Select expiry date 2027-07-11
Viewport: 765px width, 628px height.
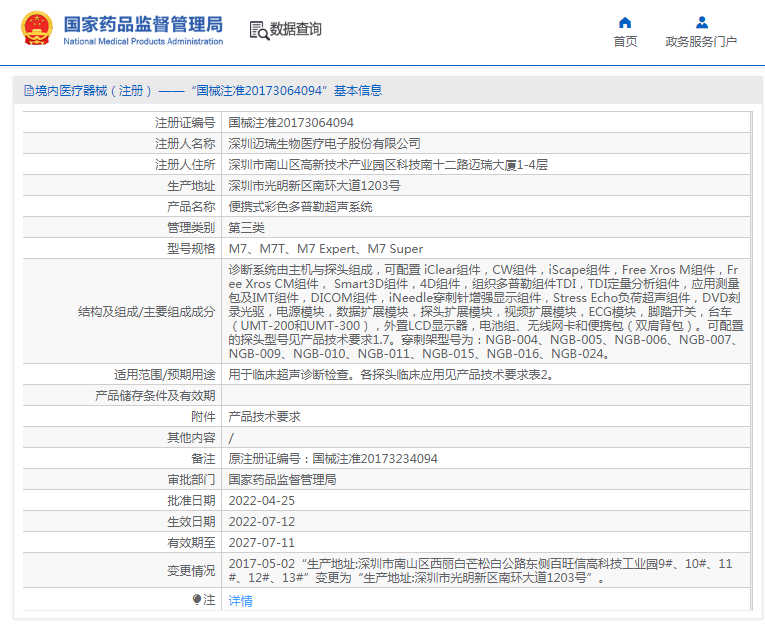(261, 542)
